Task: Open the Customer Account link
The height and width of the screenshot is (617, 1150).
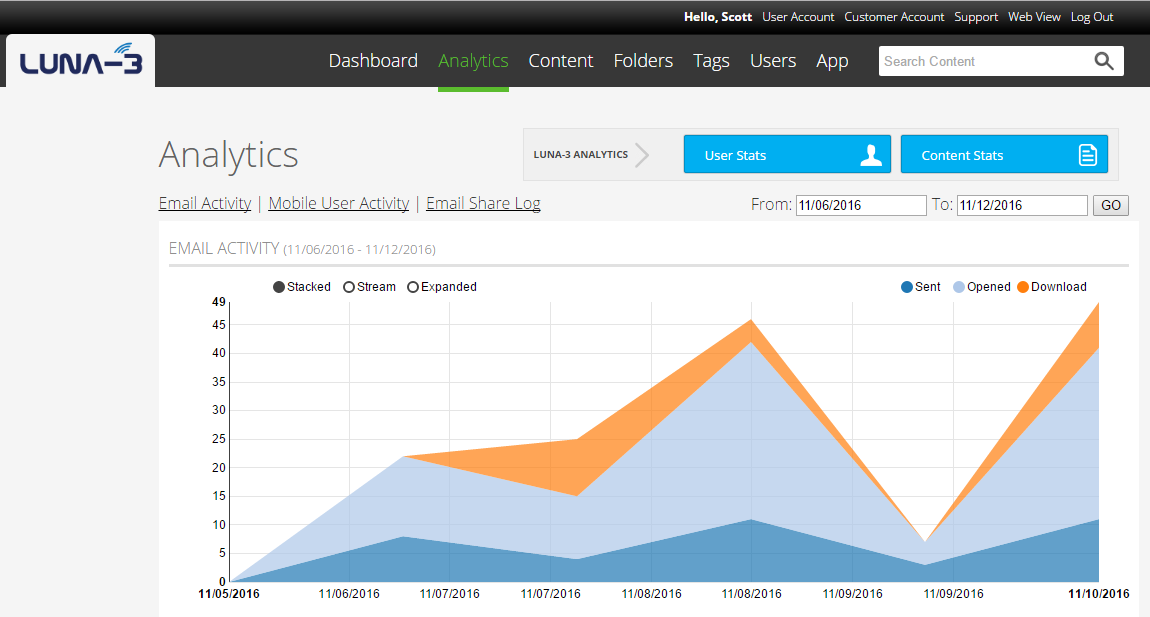Action: click(894, 17)
